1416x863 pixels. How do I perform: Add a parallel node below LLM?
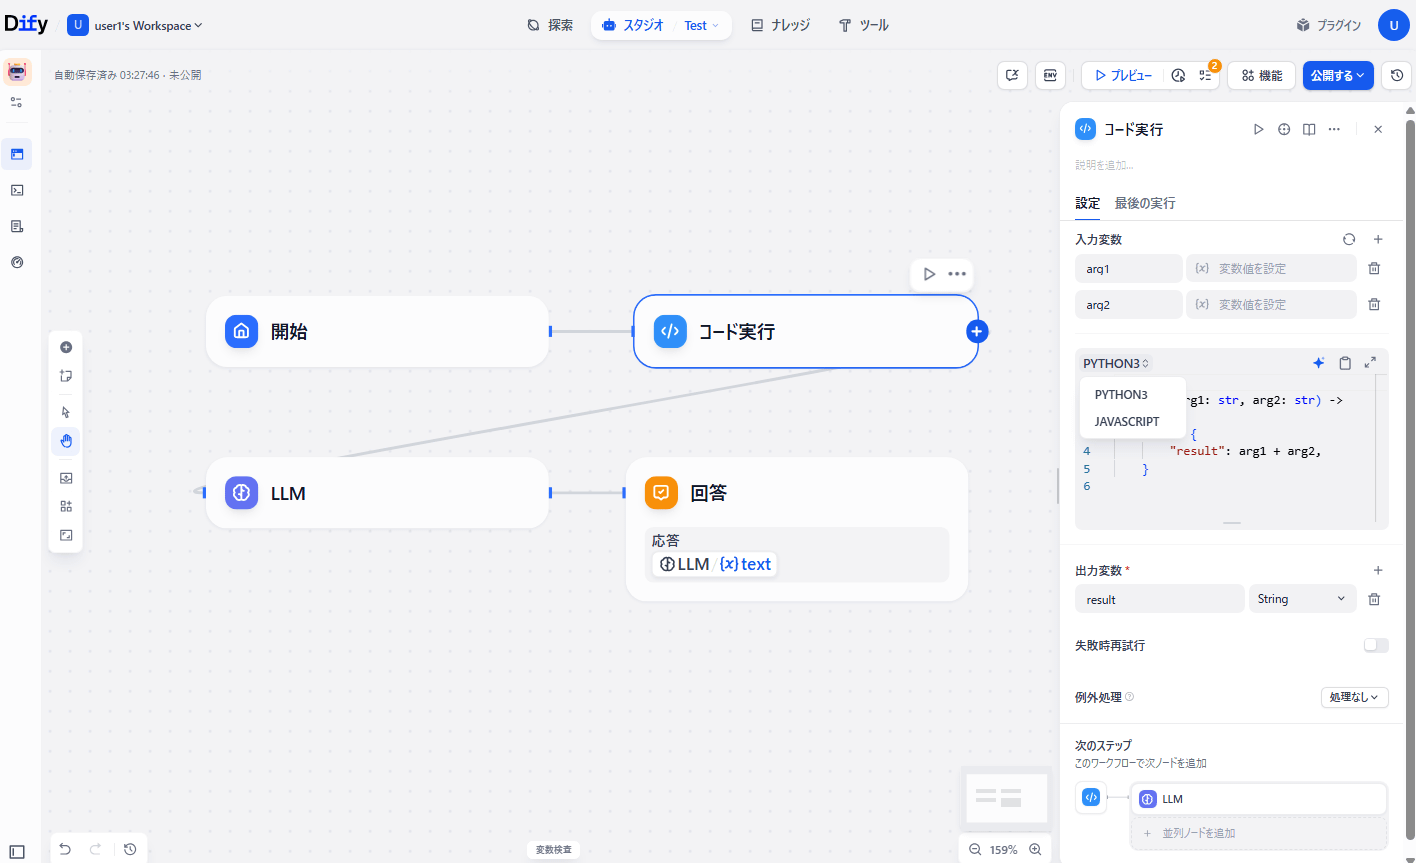coord(1198,833)
